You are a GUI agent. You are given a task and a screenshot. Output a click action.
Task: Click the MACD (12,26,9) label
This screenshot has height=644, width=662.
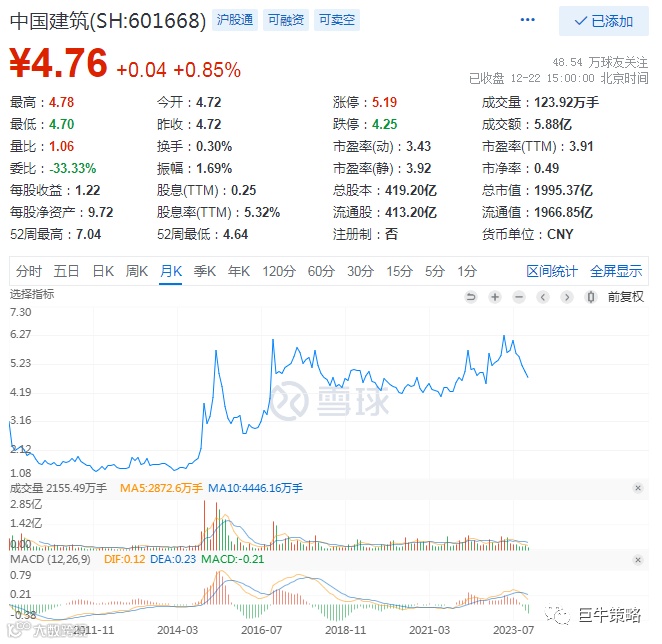(50, 559)
